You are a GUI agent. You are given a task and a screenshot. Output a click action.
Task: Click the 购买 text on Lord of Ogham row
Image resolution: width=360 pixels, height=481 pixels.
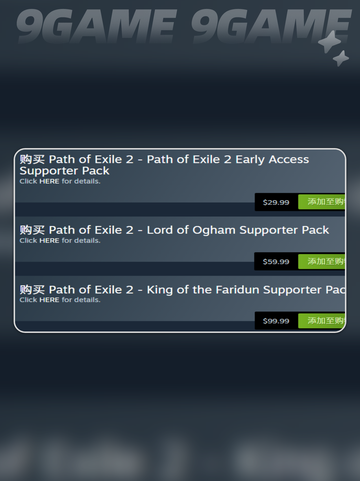tap(32, 230)
